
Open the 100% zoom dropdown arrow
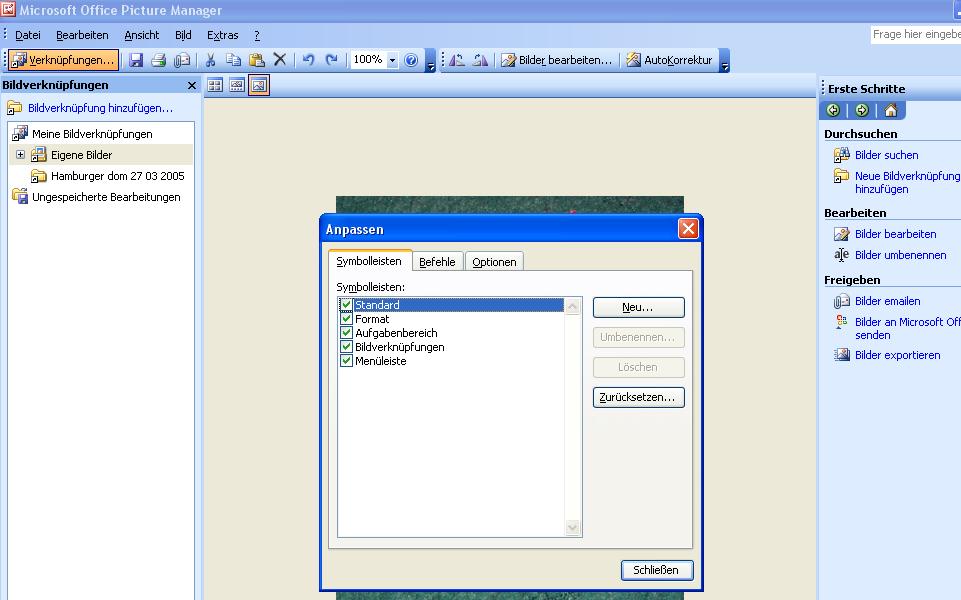(x=392, y=60)
